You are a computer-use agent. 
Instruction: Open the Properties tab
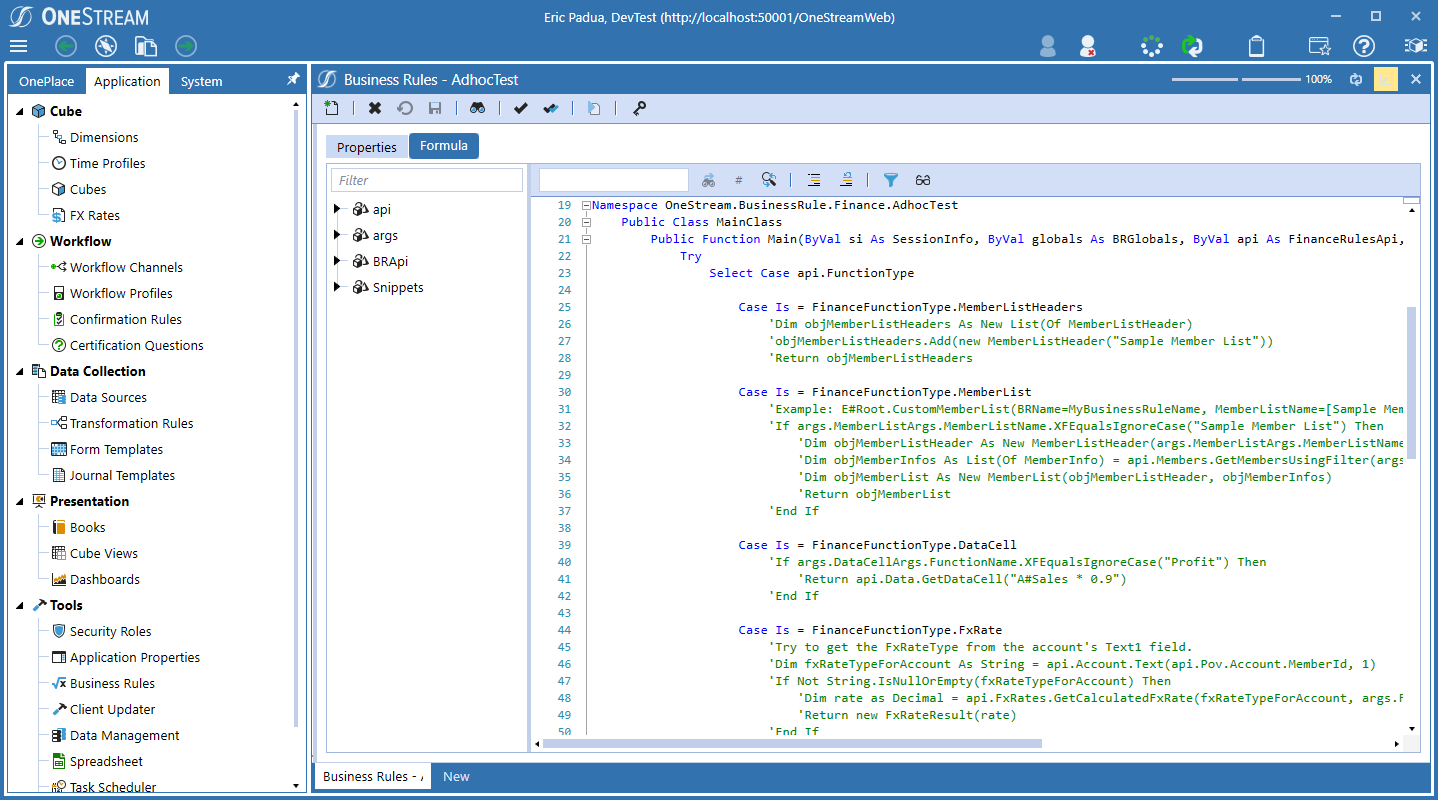pyautogui.click(x=367, y=147)
